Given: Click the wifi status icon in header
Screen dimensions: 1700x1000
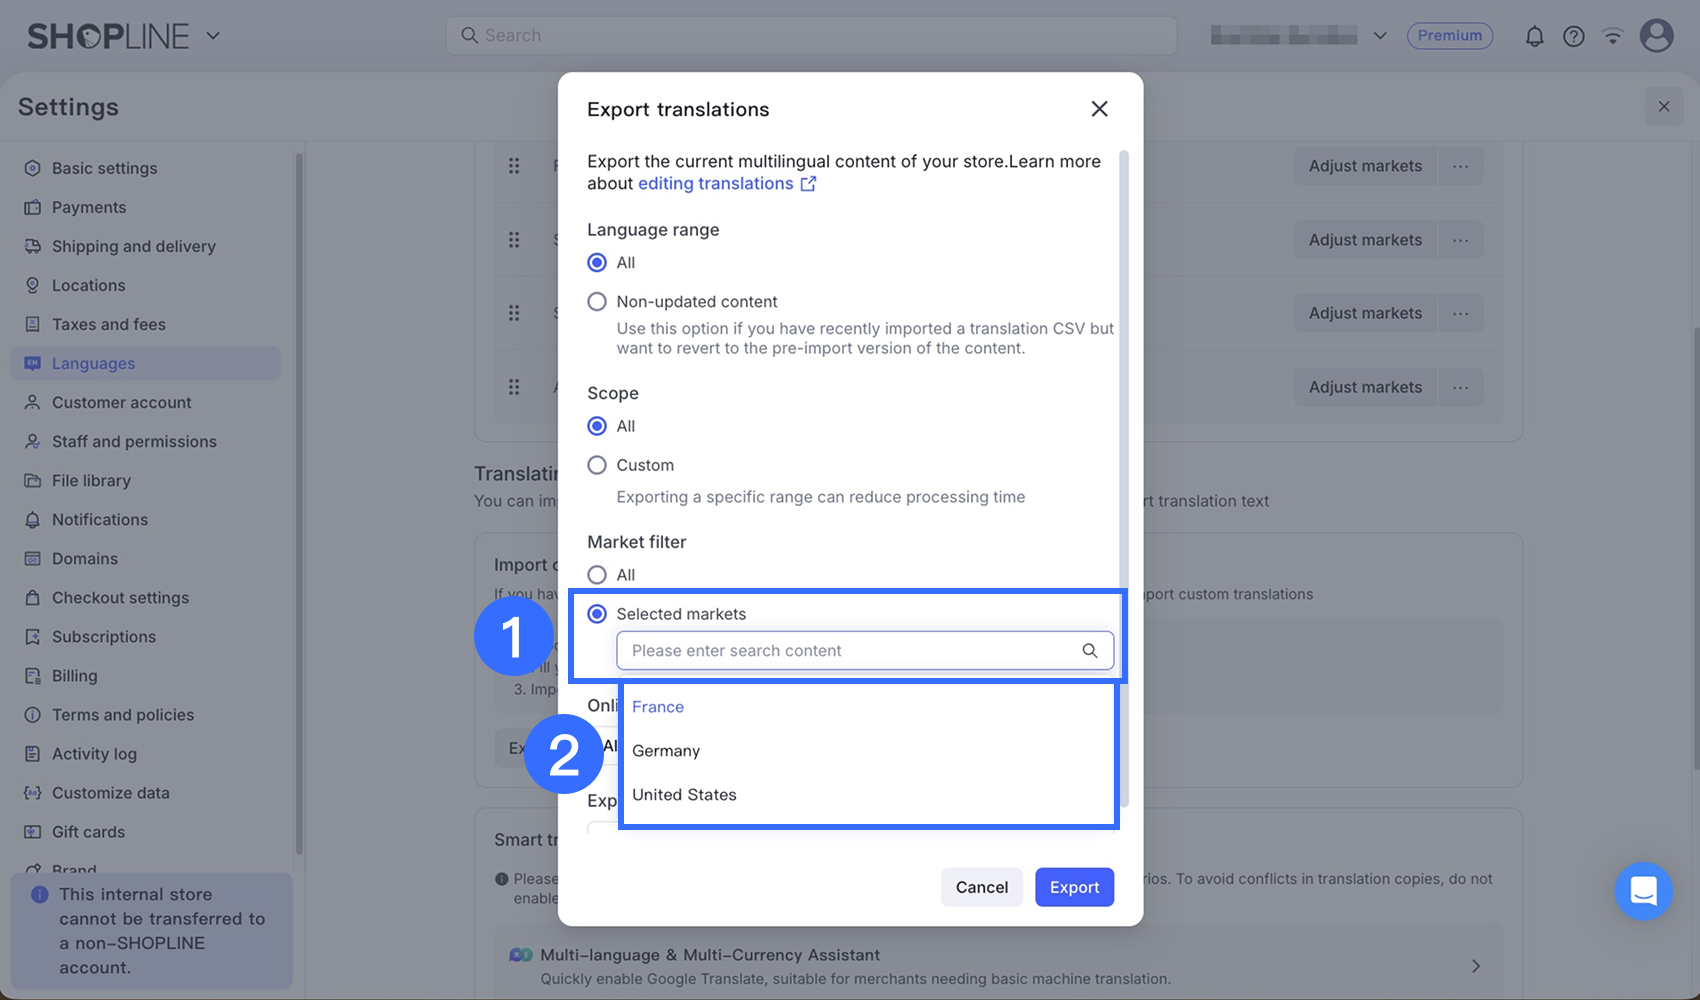Looking at the screenshot, I should (1613, 36).
